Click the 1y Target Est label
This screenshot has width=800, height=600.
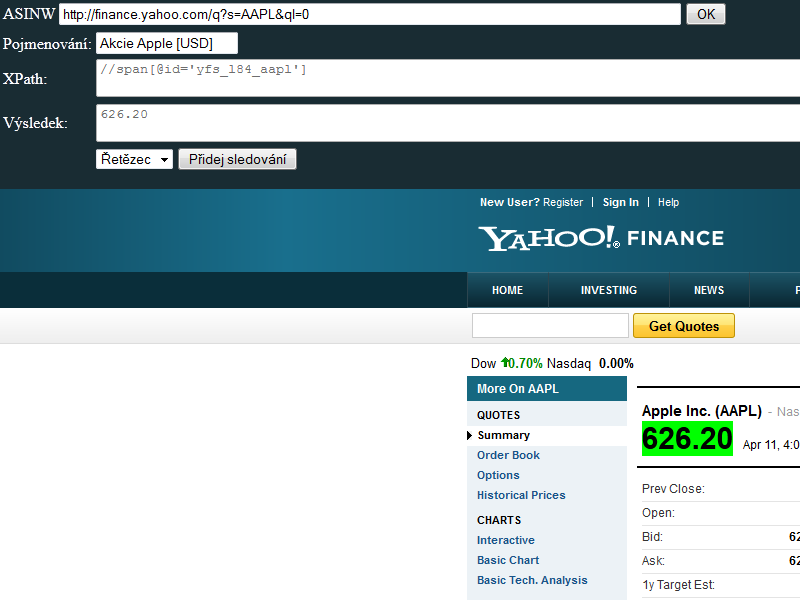pyautogui.click(x=678, y=585)
